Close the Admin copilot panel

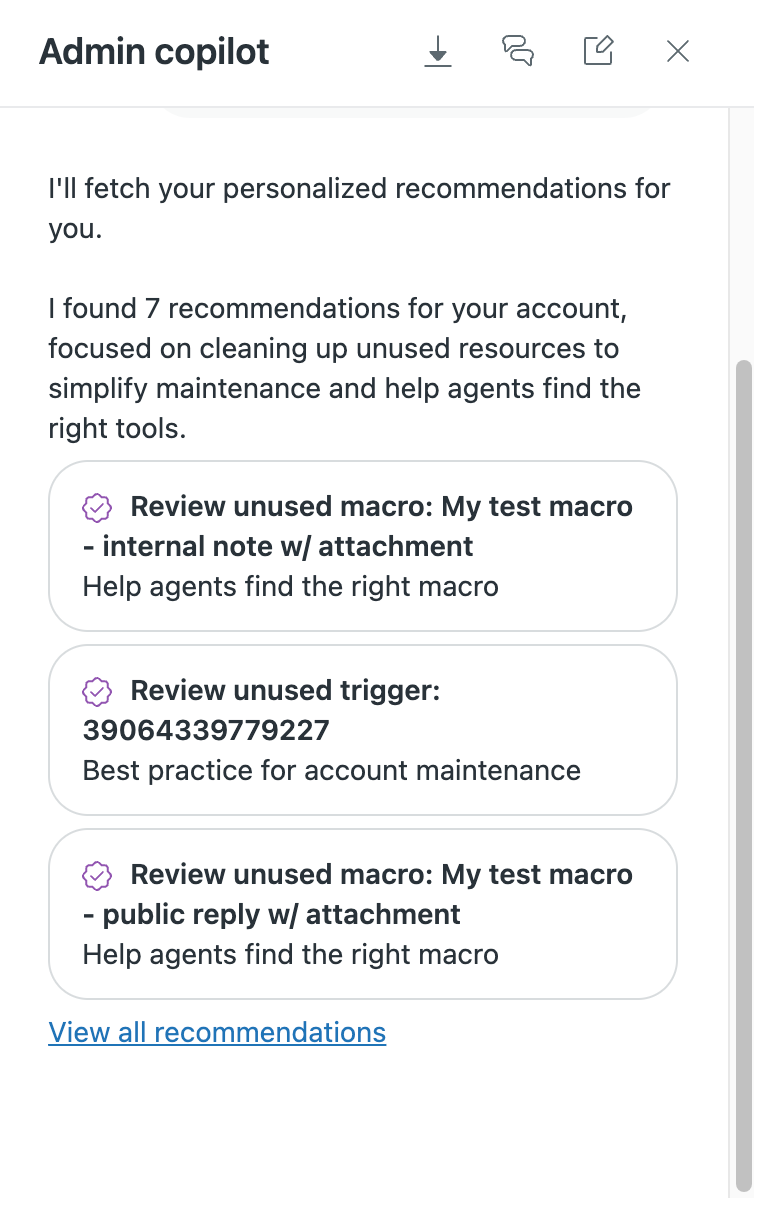tap(678, 51)
